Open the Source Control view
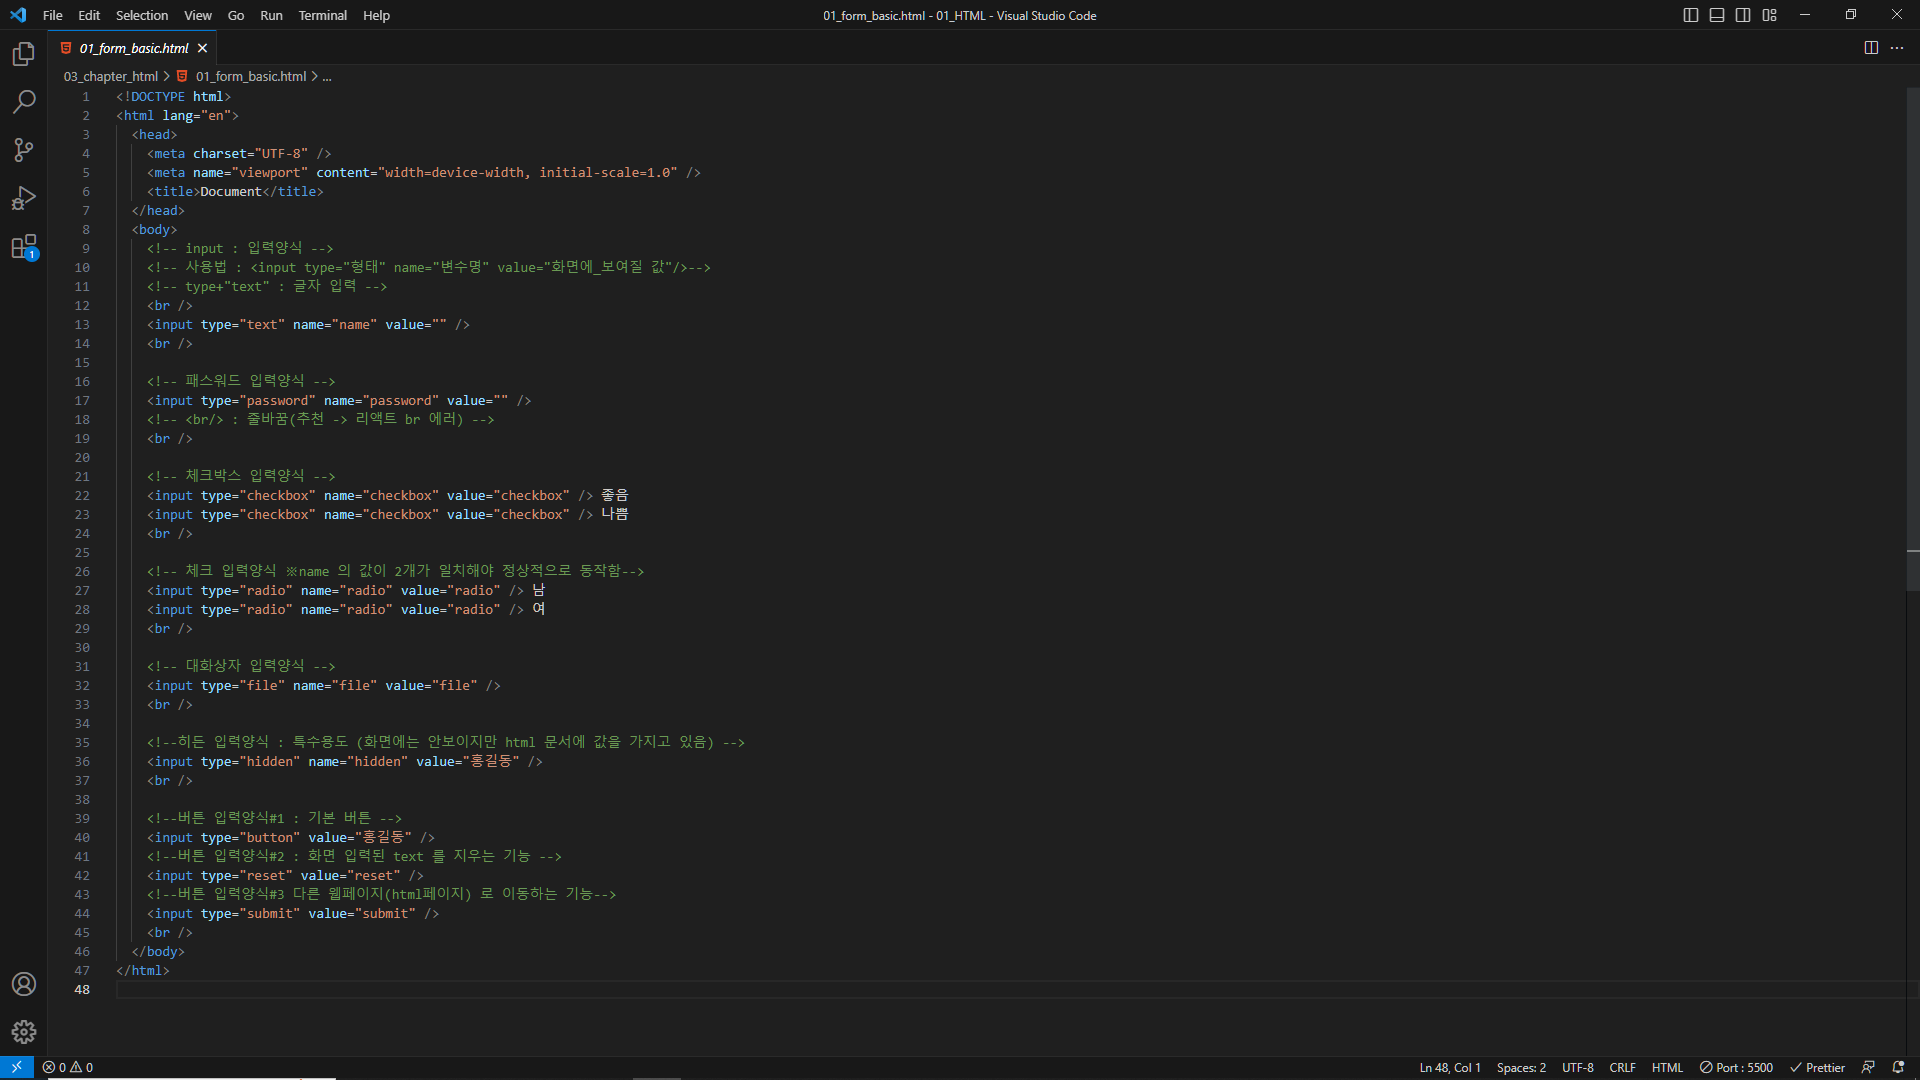This screenshot has width=1920, height=1080. pyautogui.click(x=24, y=150)
